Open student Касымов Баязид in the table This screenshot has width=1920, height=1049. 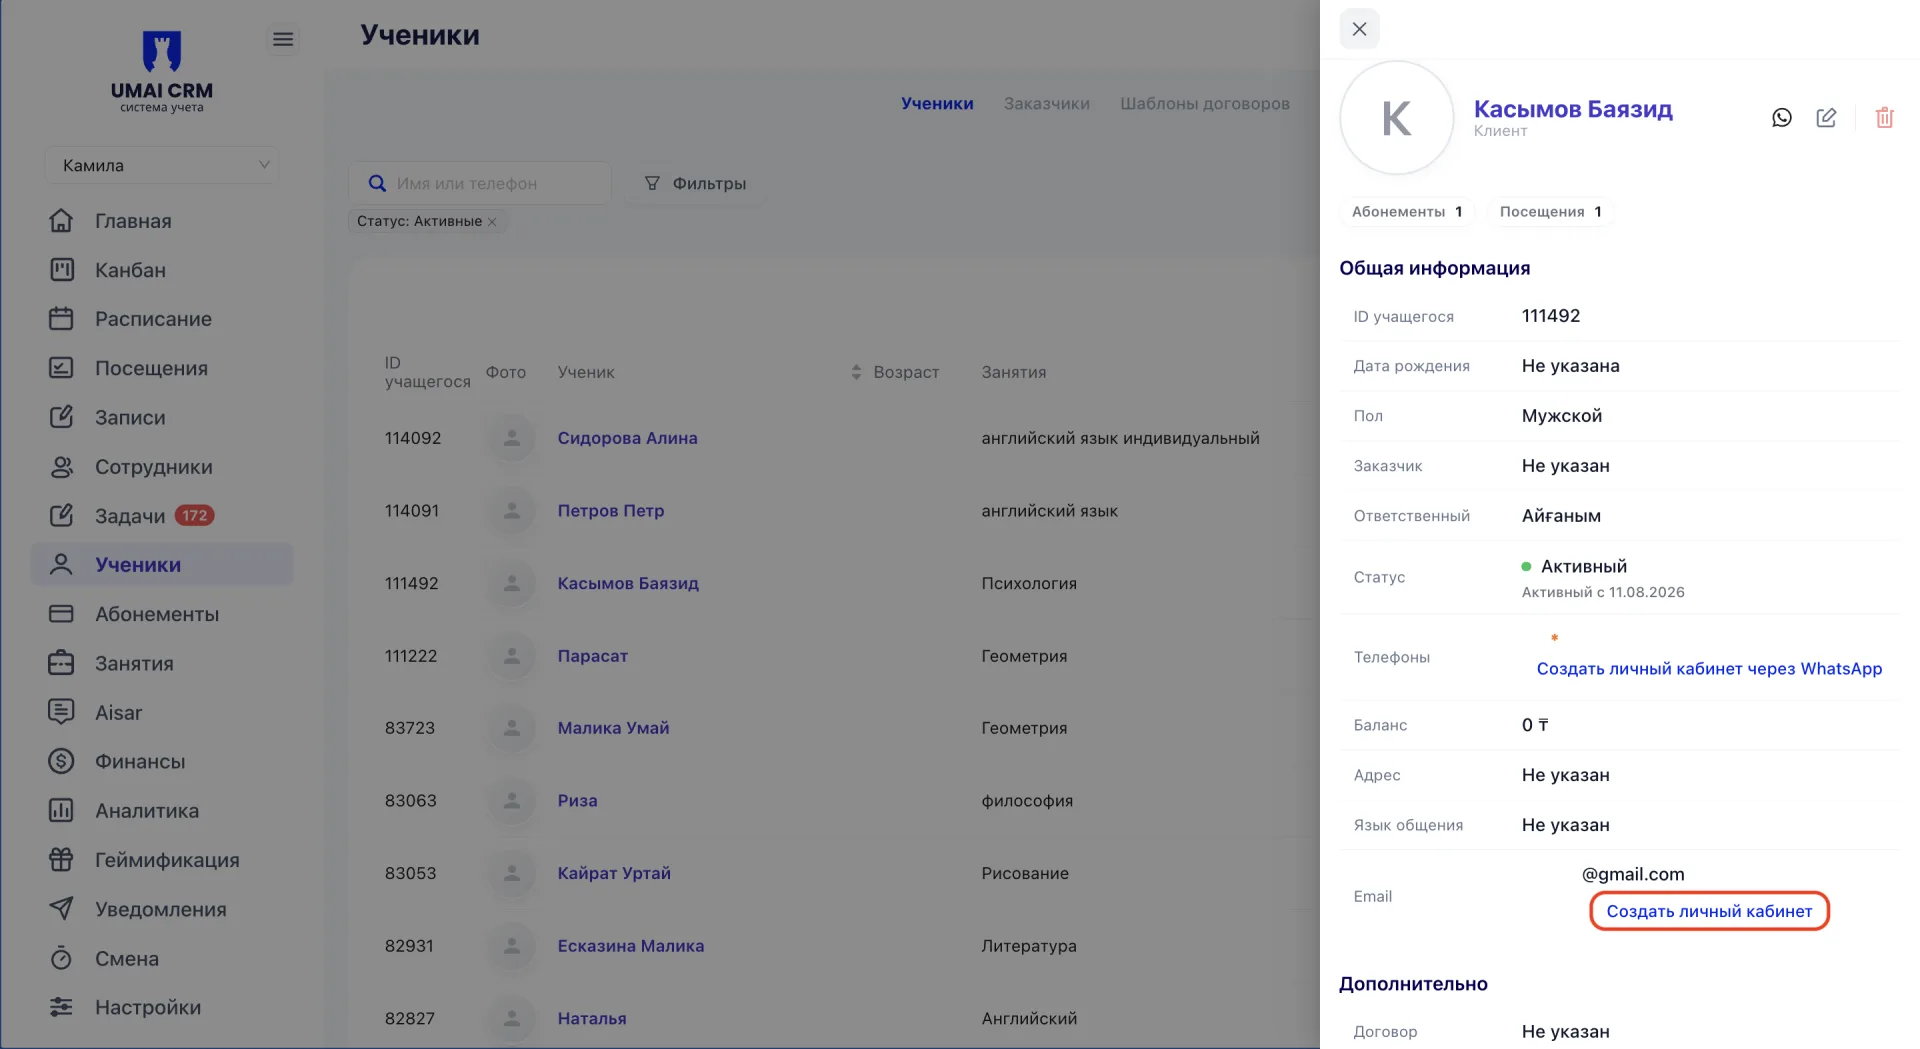tap(628, 583)
